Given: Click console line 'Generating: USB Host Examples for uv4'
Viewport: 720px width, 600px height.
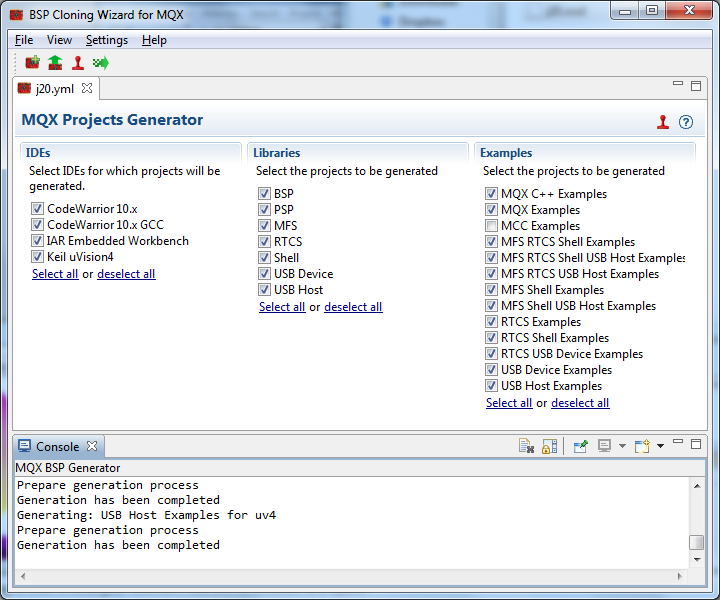Looking at the screenshot, I should click(x=146, y=515).
